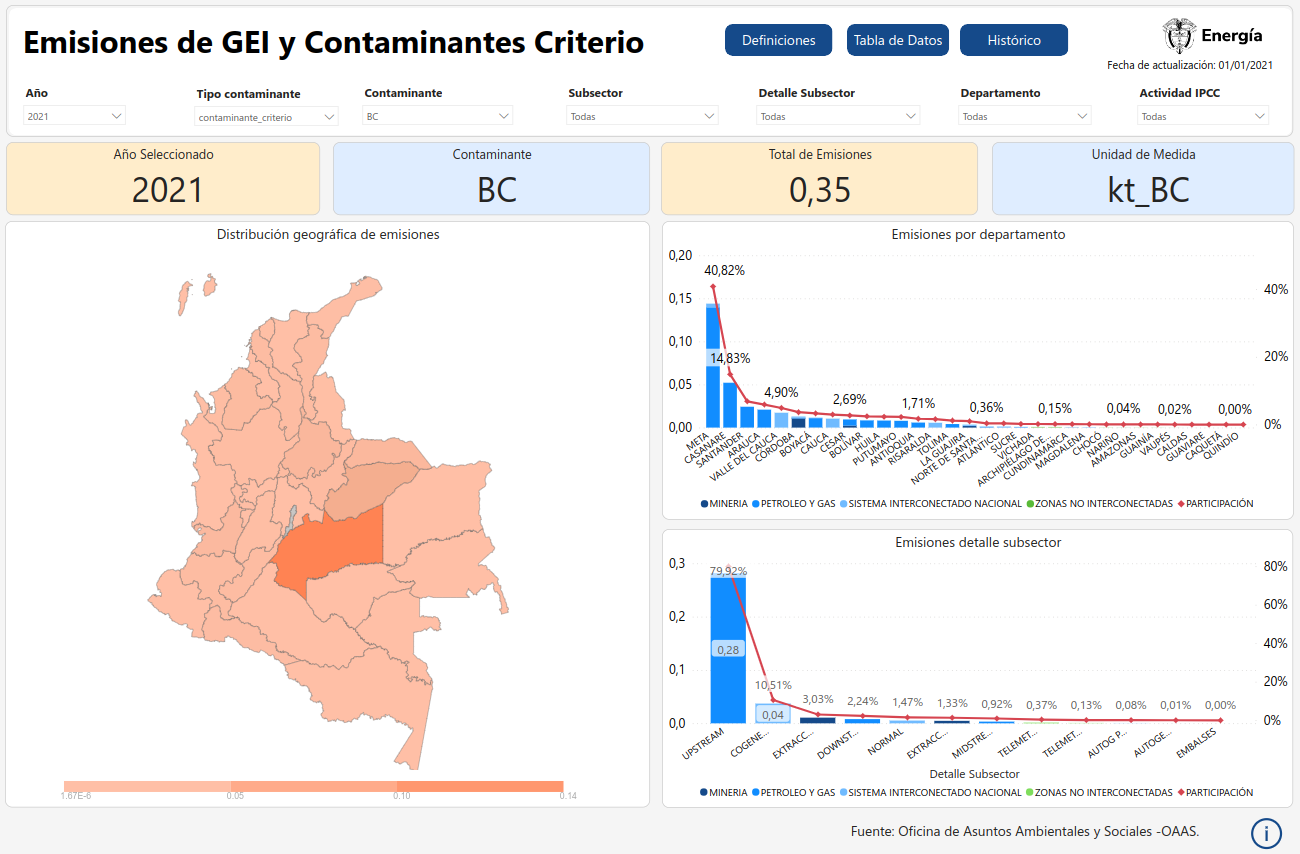Click ZONAS NO INTERCONECTADAS legend in subsector chart

pos(1100,792)
